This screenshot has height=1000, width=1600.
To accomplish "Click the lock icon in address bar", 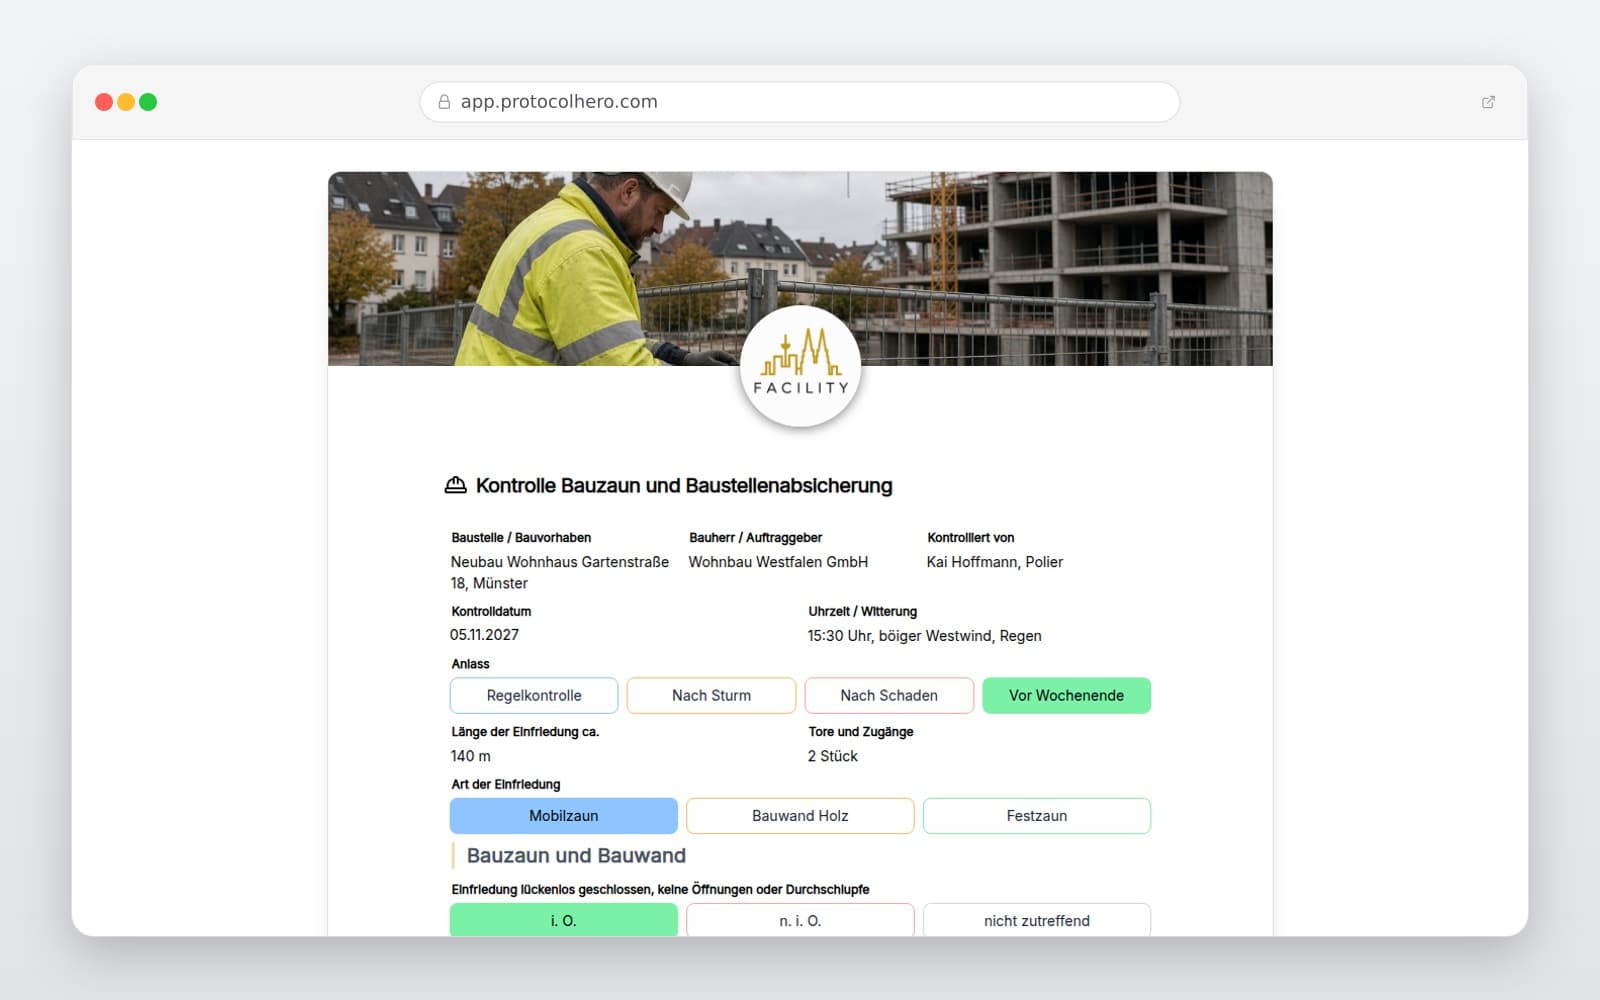I will [x=444, y=102].
